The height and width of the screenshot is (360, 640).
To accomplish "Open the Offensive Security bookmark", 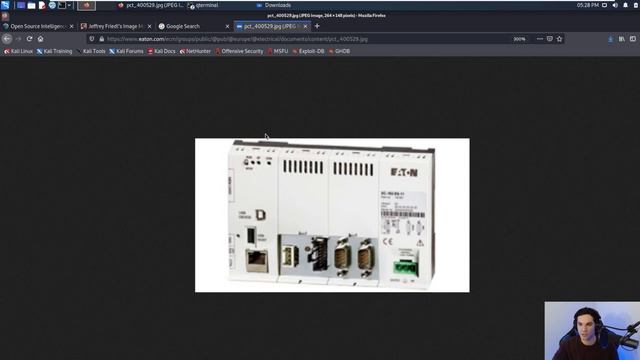I will [x=239, y=51].
